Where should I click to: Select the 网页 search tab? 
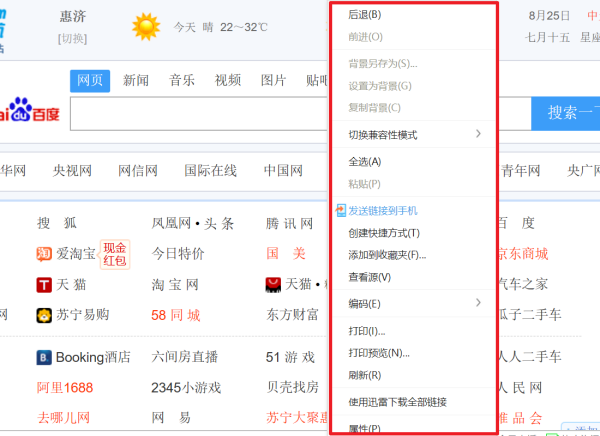[90, 81]
